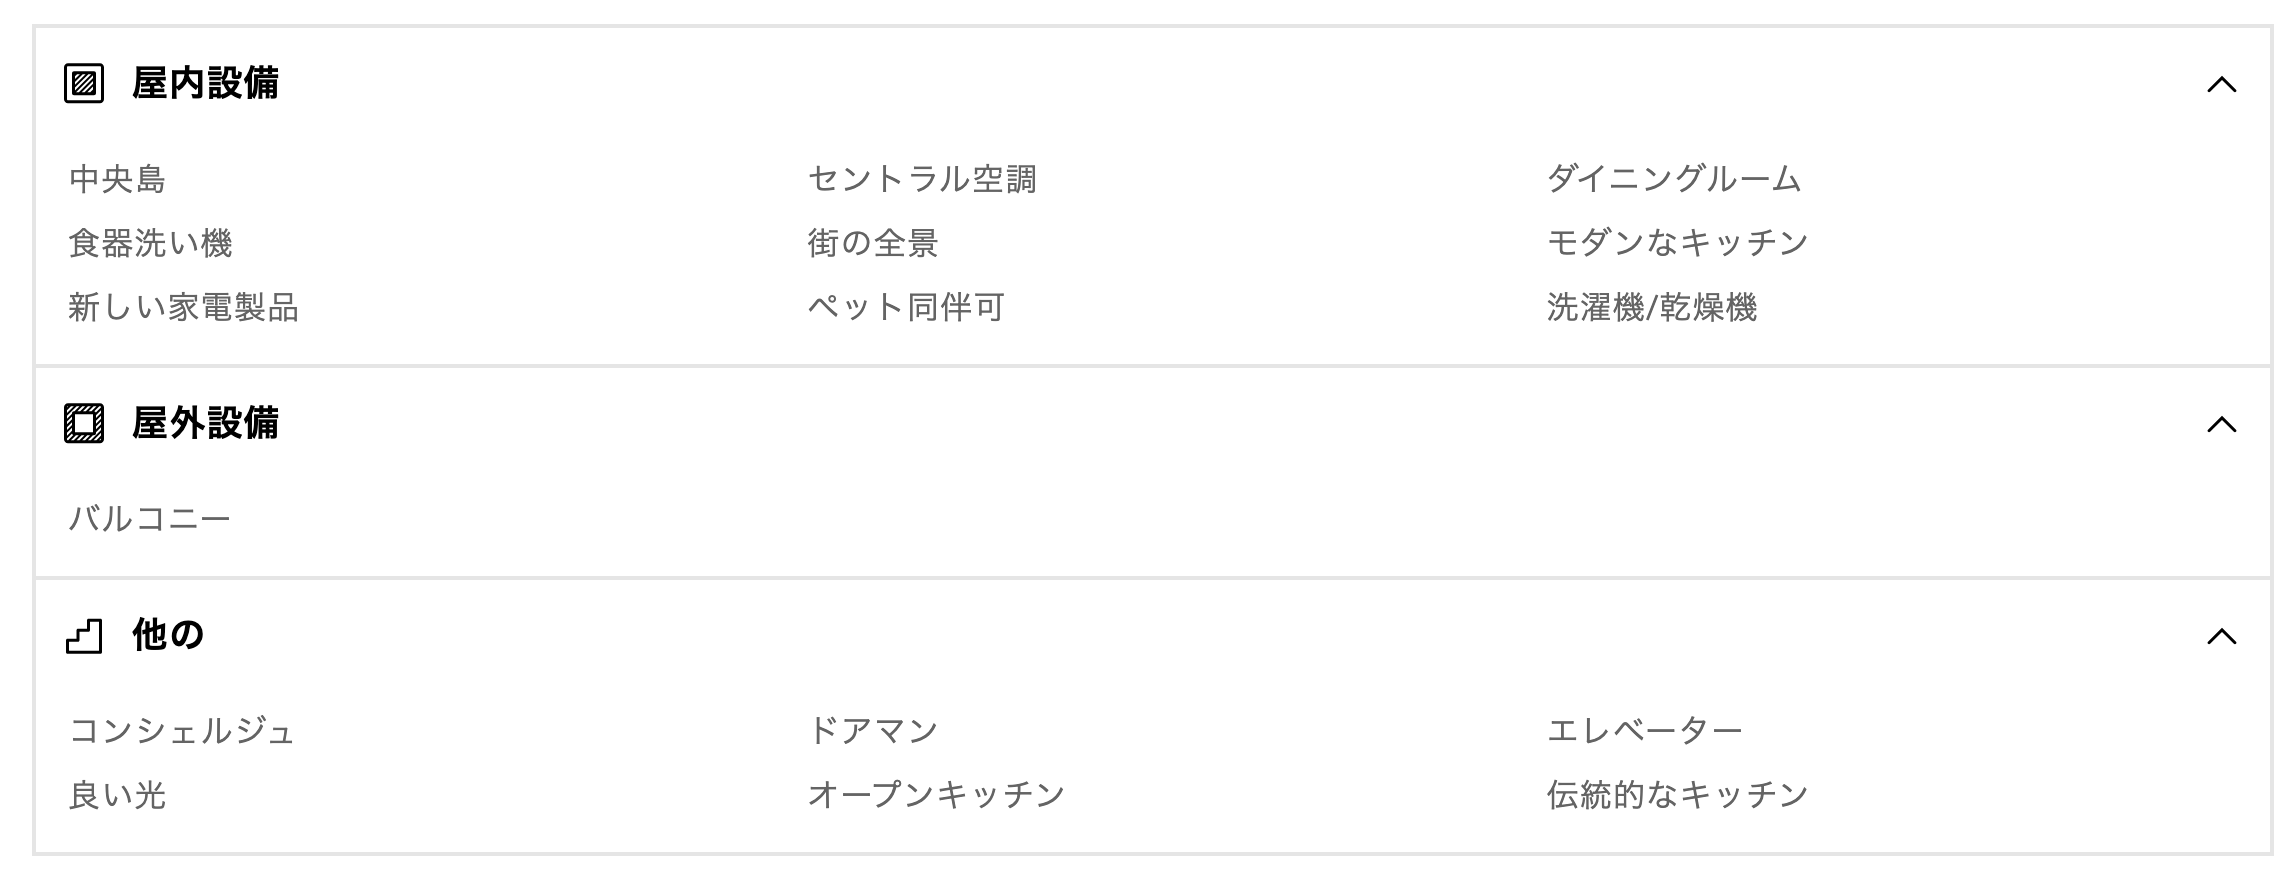
Task: Select the オープンキッチン item
Action: 936,796
